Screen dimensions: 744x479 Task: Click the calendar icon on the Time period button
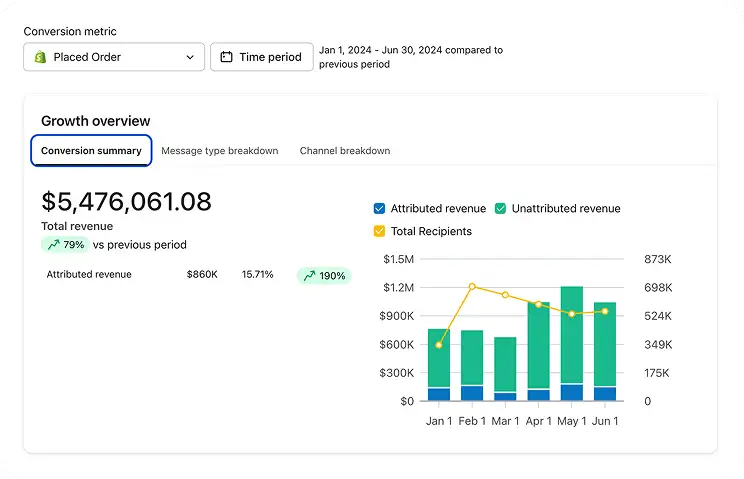(226, 57)
